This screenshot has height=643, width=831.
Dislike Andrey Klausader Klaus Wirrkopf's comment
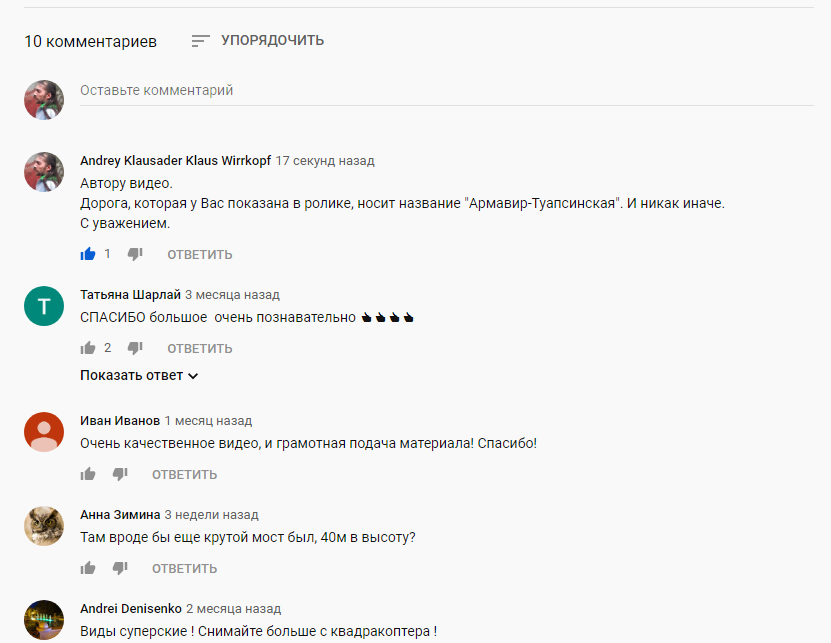click(x=135, y=255)
